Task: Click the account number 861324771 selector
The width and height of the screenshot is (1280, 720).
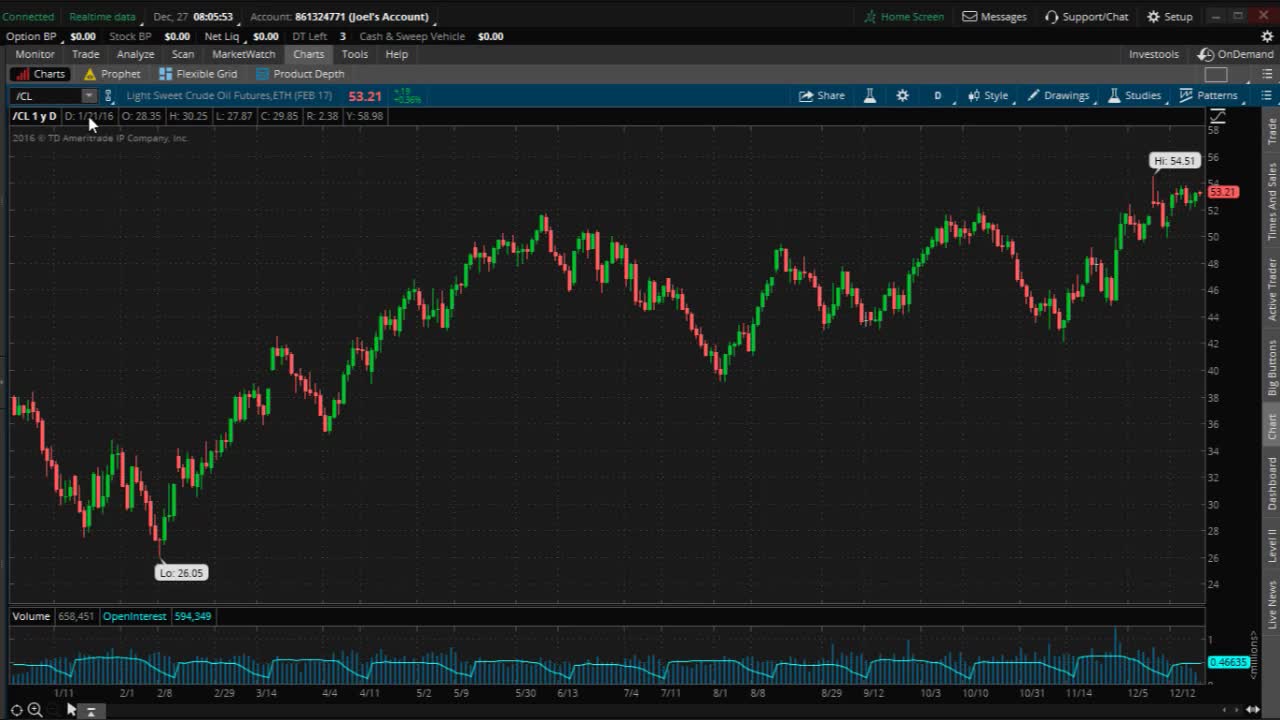Action: (362, 17)
